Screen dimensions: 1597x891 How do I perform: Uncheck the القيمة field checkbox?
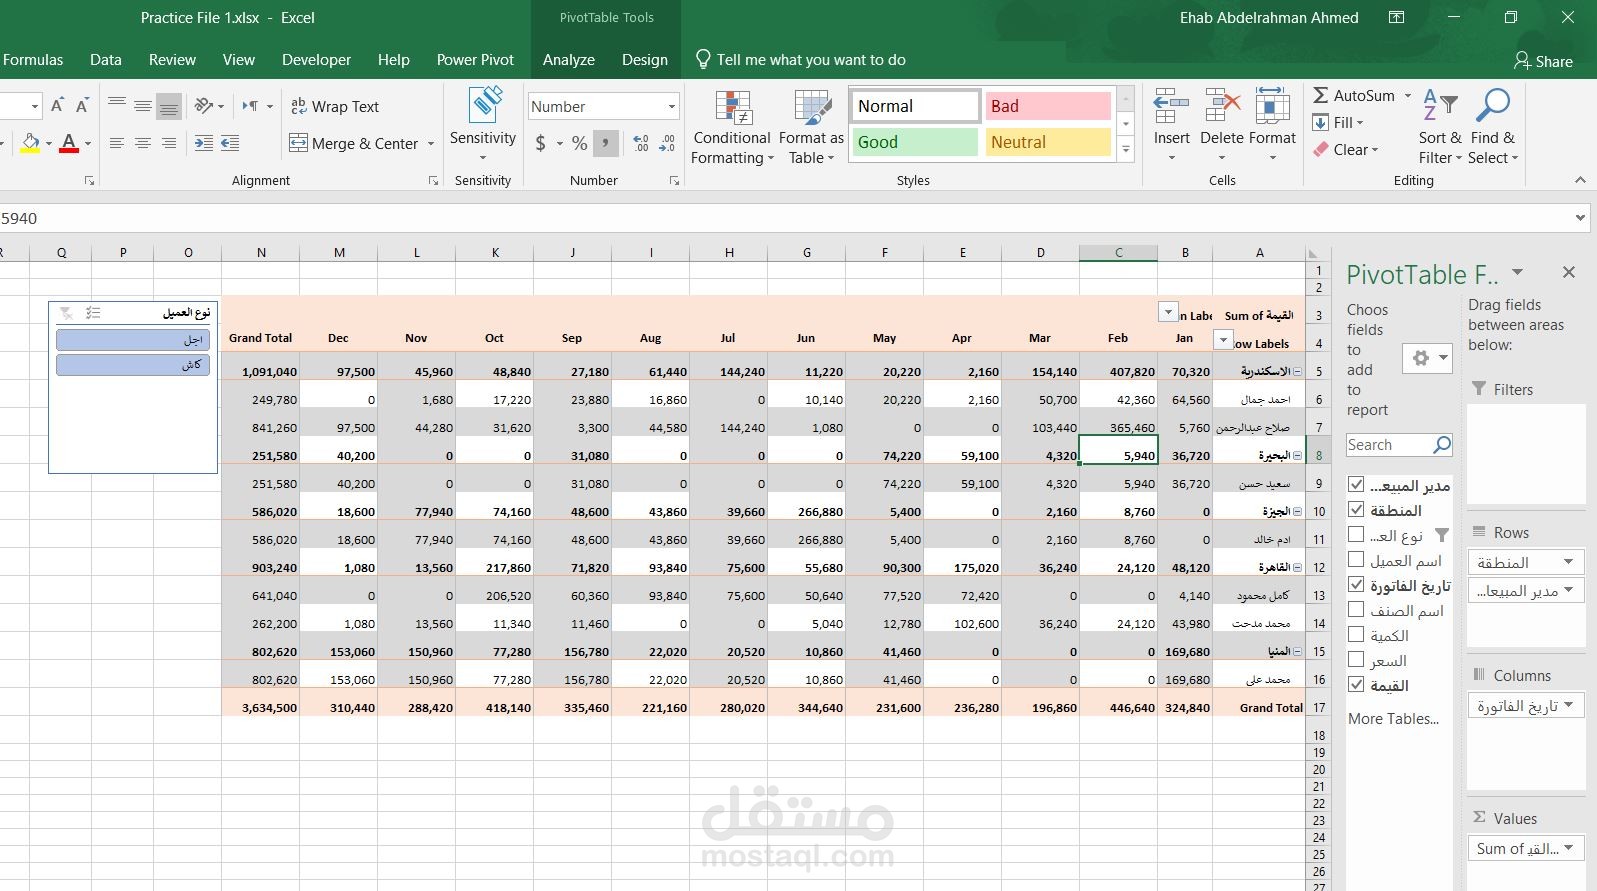click(1356, 684)
